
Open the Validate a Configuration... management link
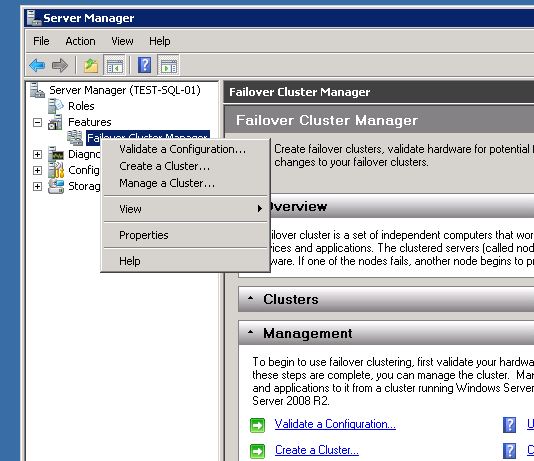tap(335, 424)
